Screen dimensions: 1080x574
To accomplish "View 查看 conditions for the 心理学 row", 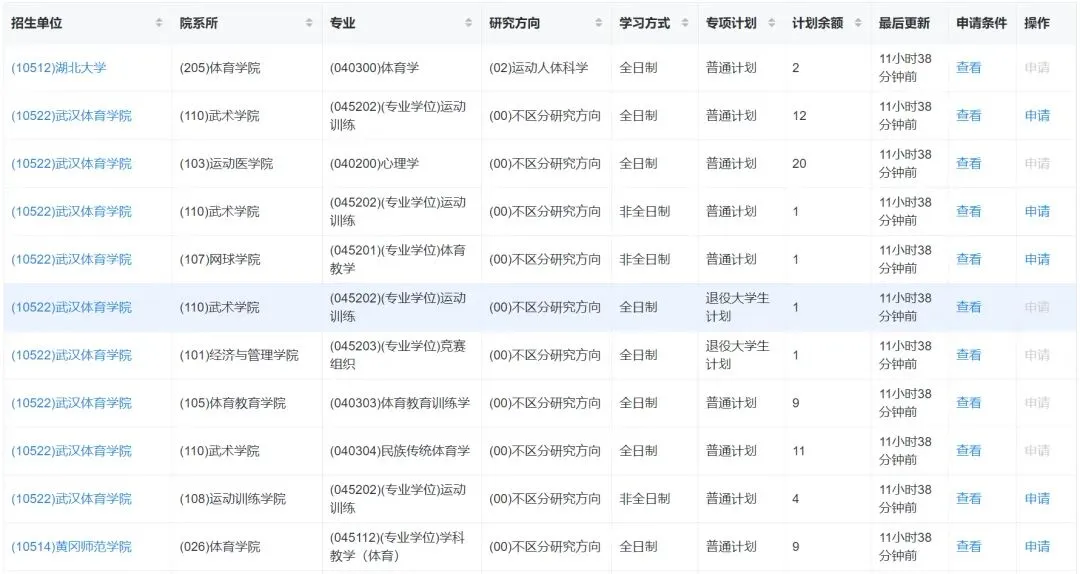I will click(x=968, y=163).
